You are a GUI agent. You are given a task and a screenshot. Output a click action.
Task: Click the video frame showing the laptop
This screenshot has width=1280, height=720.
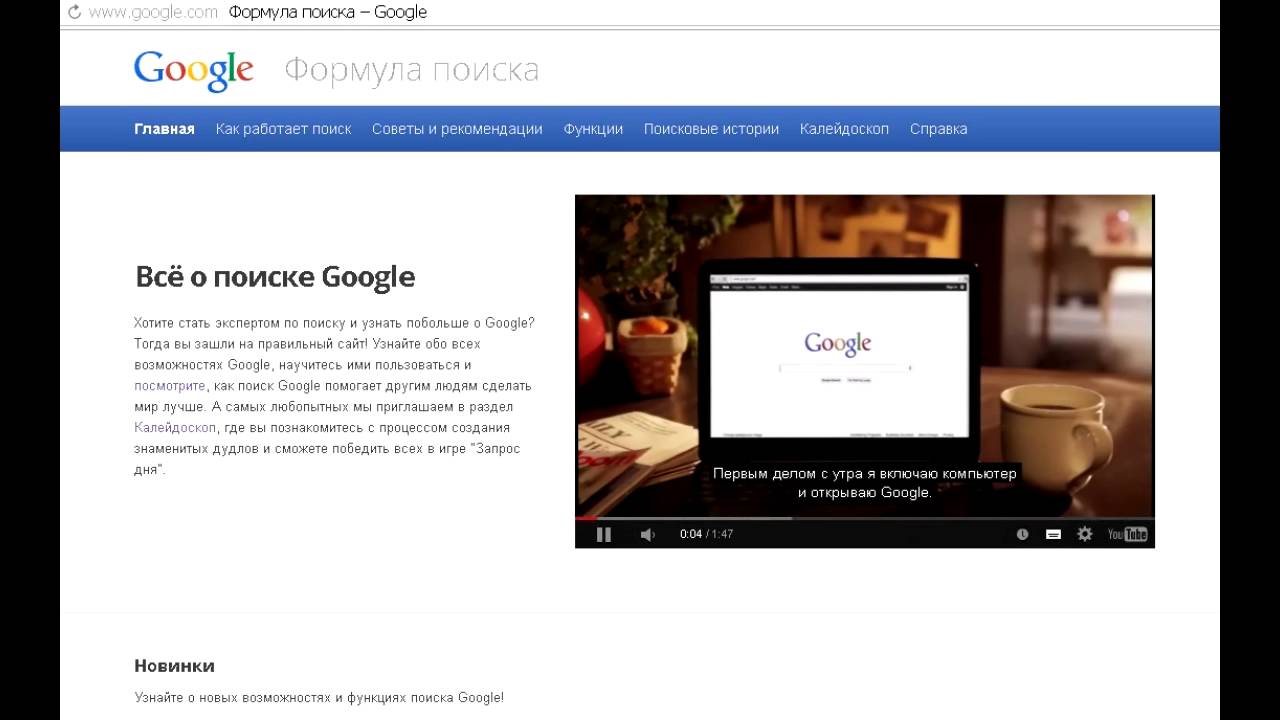[864, 355]
